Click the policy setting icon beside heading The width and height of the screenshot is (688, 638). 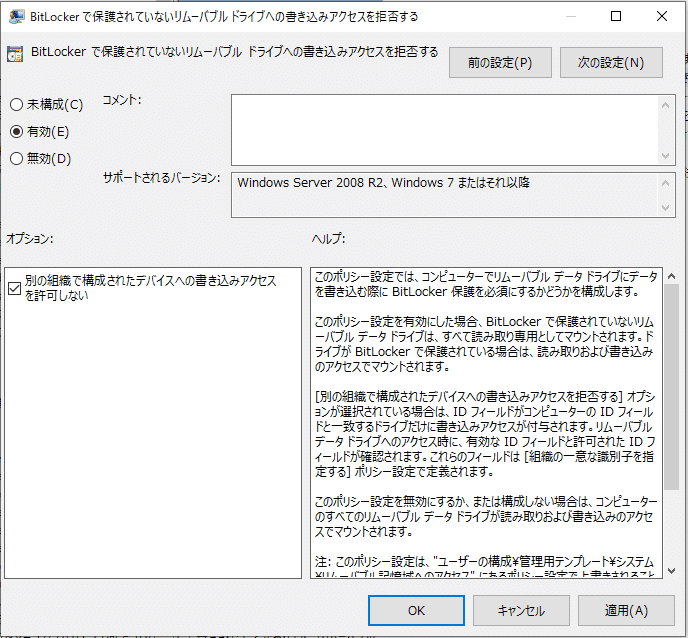click(15, 54)
